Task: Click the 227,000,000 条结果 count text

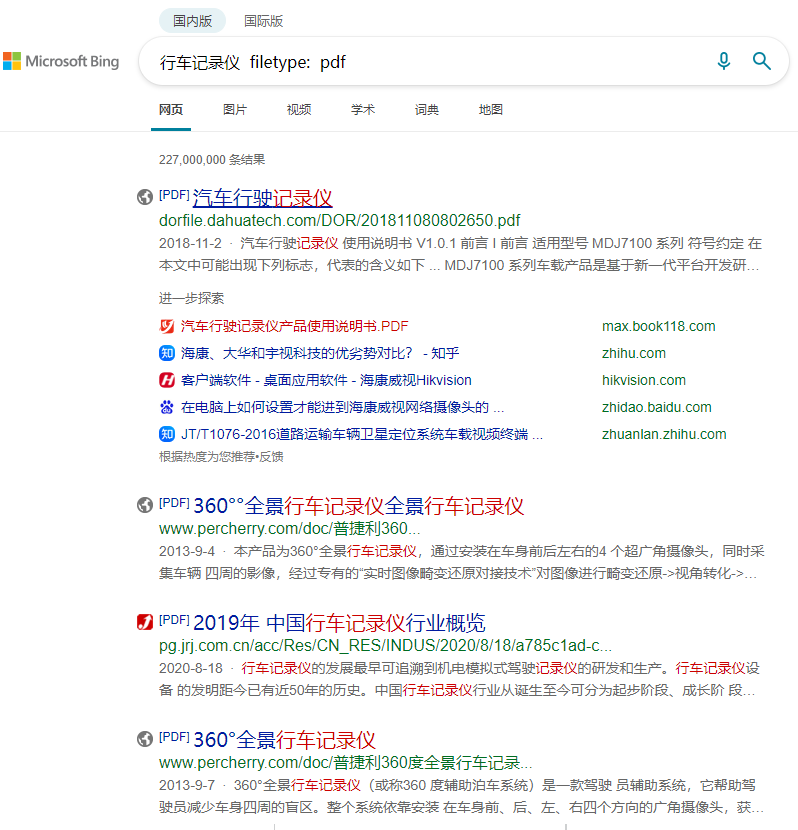Action: (x=212, y=159)
